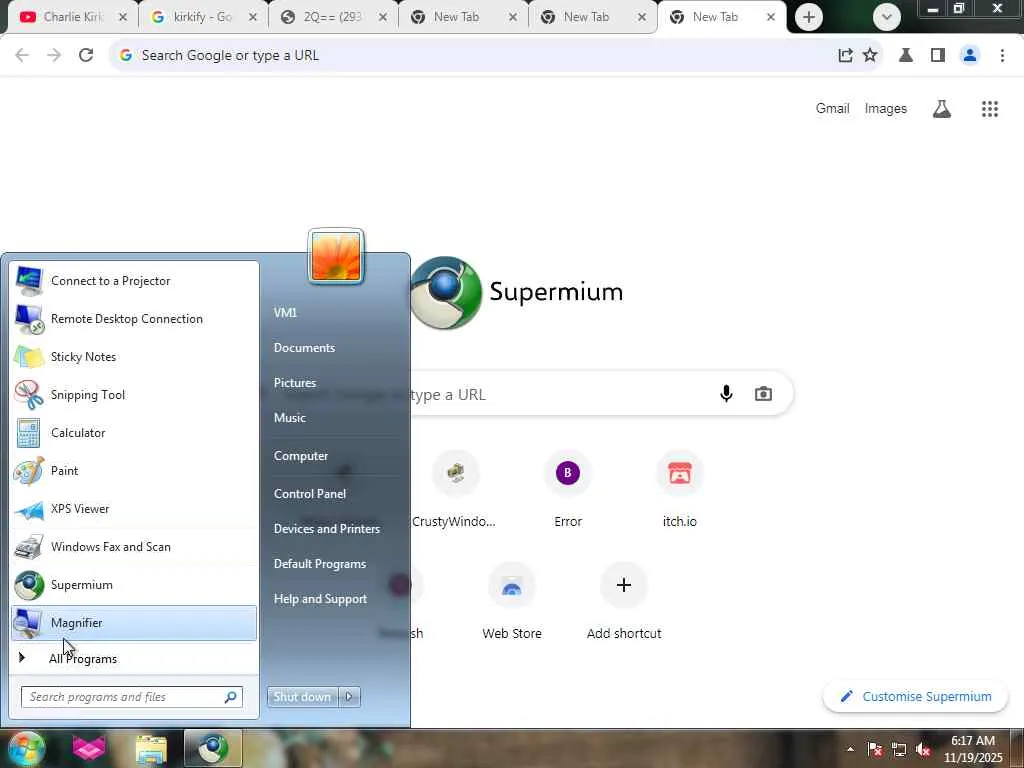Screen dimensions: 1024x768
Task: Close the kirkify tab
Action: pyautogui.click(x=253, y=18)
